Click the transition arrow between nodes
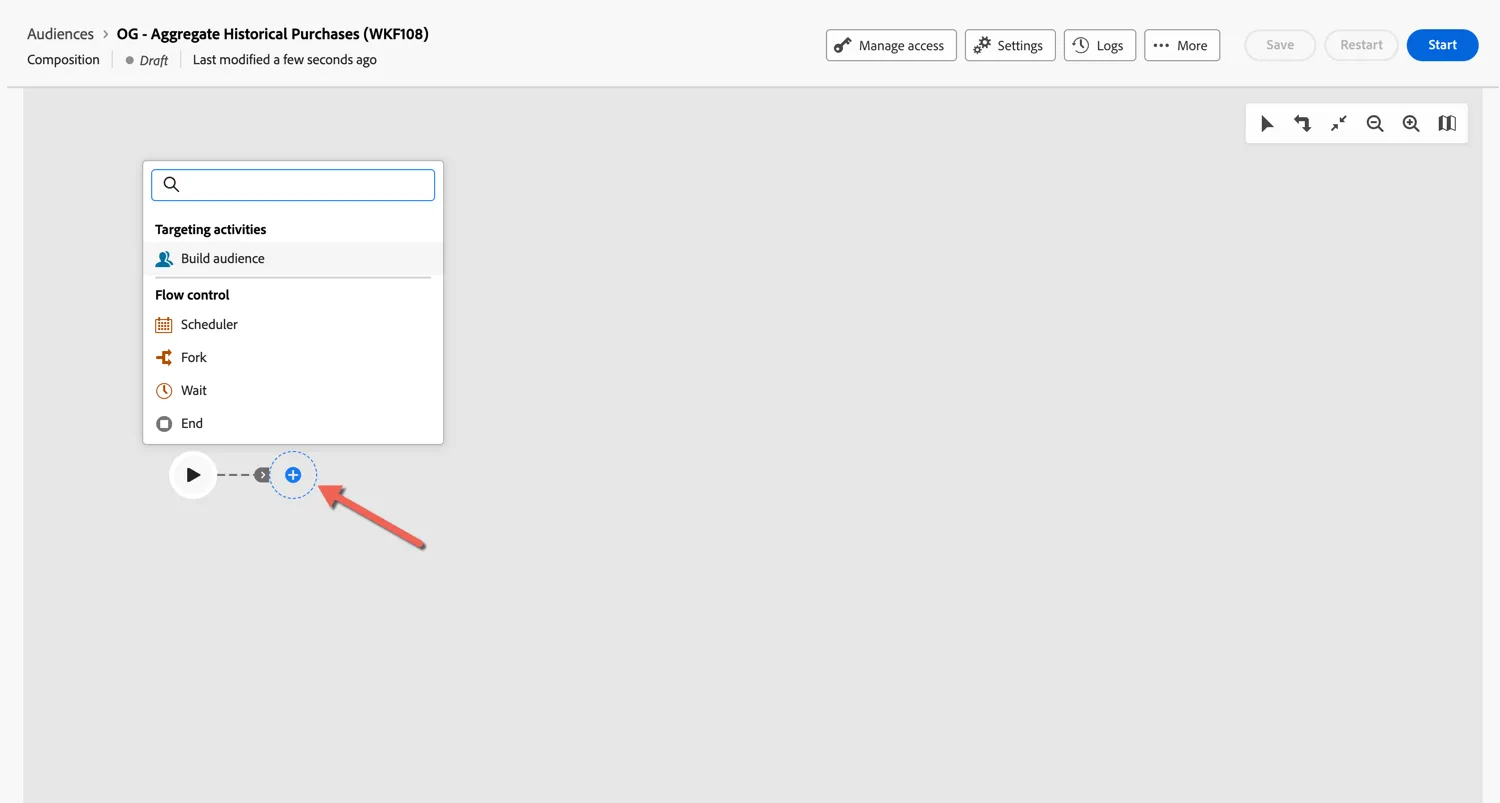 coord(262,475)
